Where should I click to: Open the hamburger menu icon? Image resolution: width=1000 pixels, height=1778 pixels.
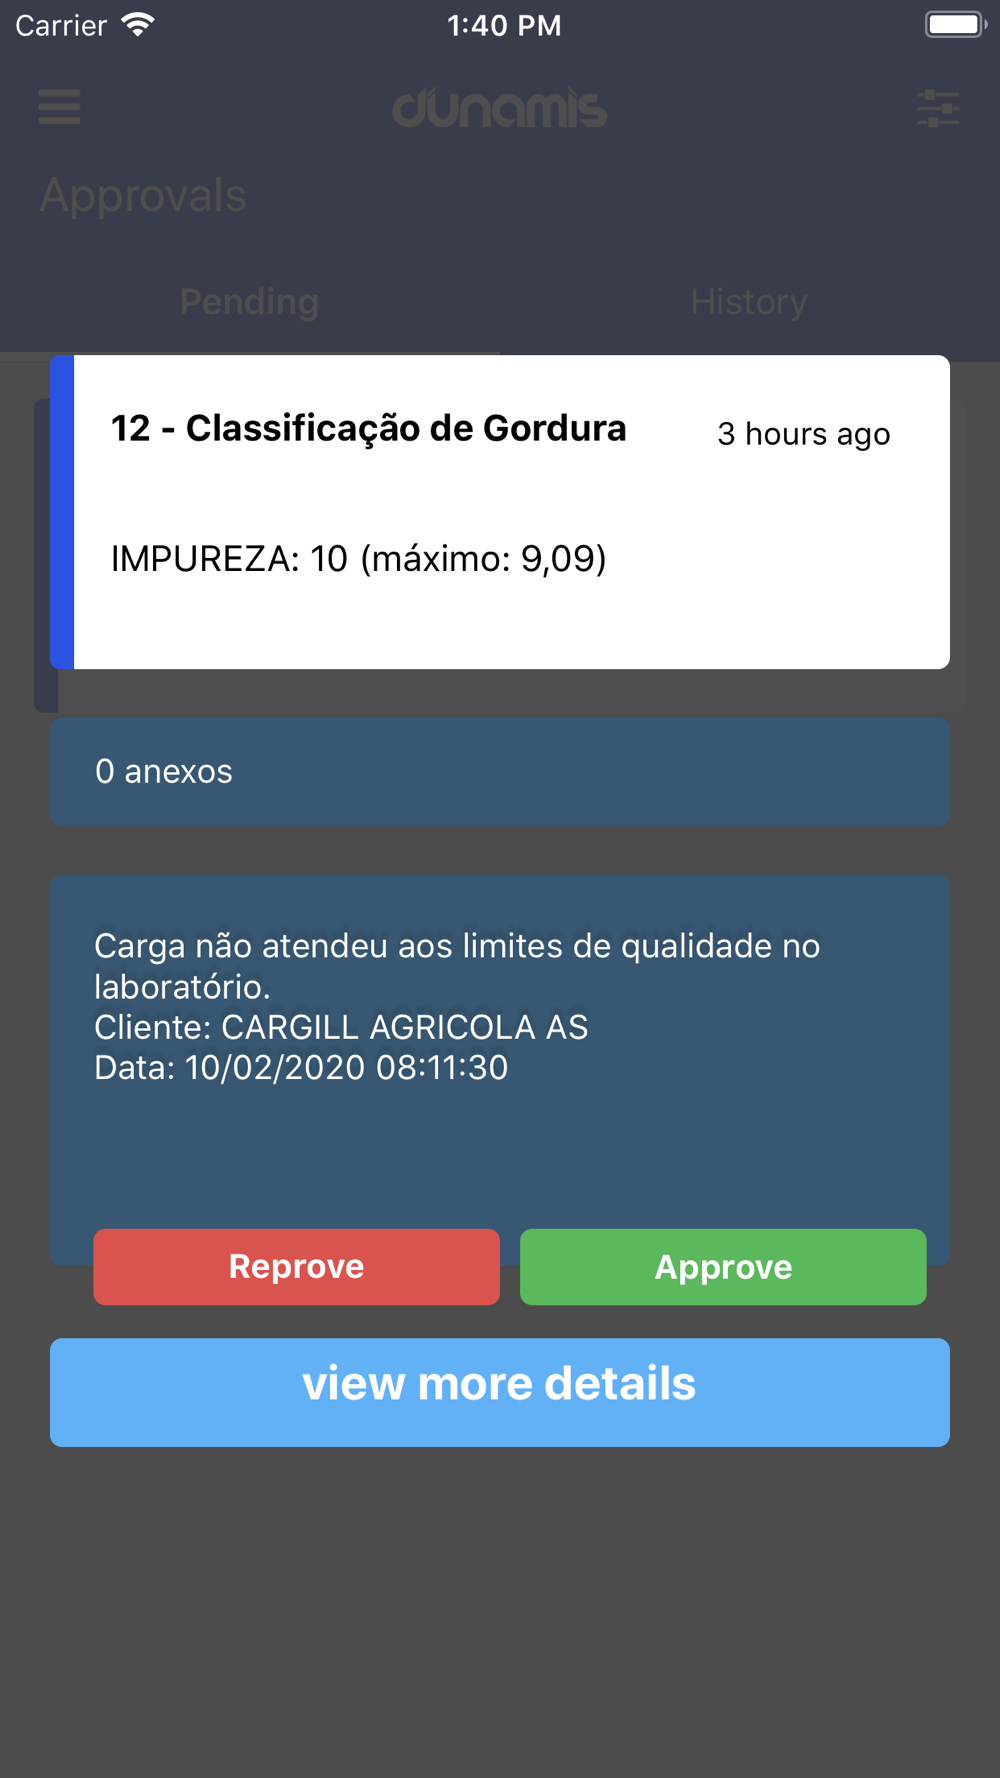[59, 107]
